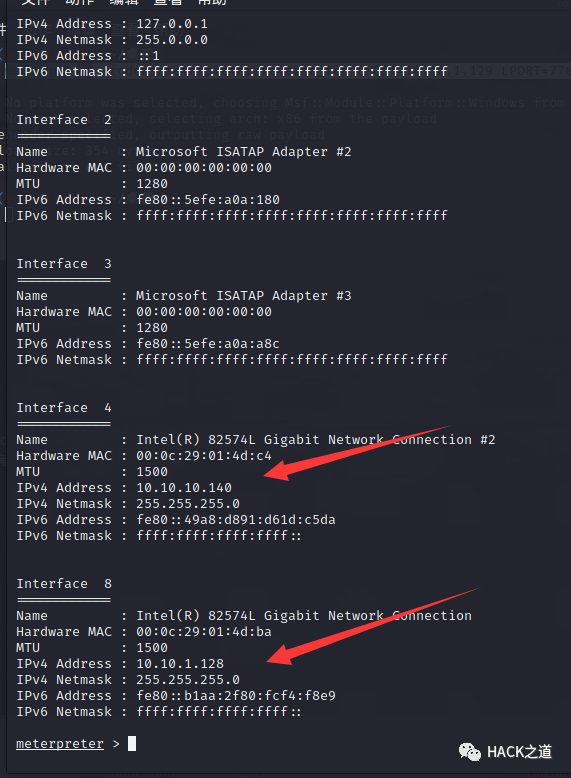This screenshot has width=571, height=778.
Task: Click the underlined meterpreter prompt text
Action: [60, 744]
